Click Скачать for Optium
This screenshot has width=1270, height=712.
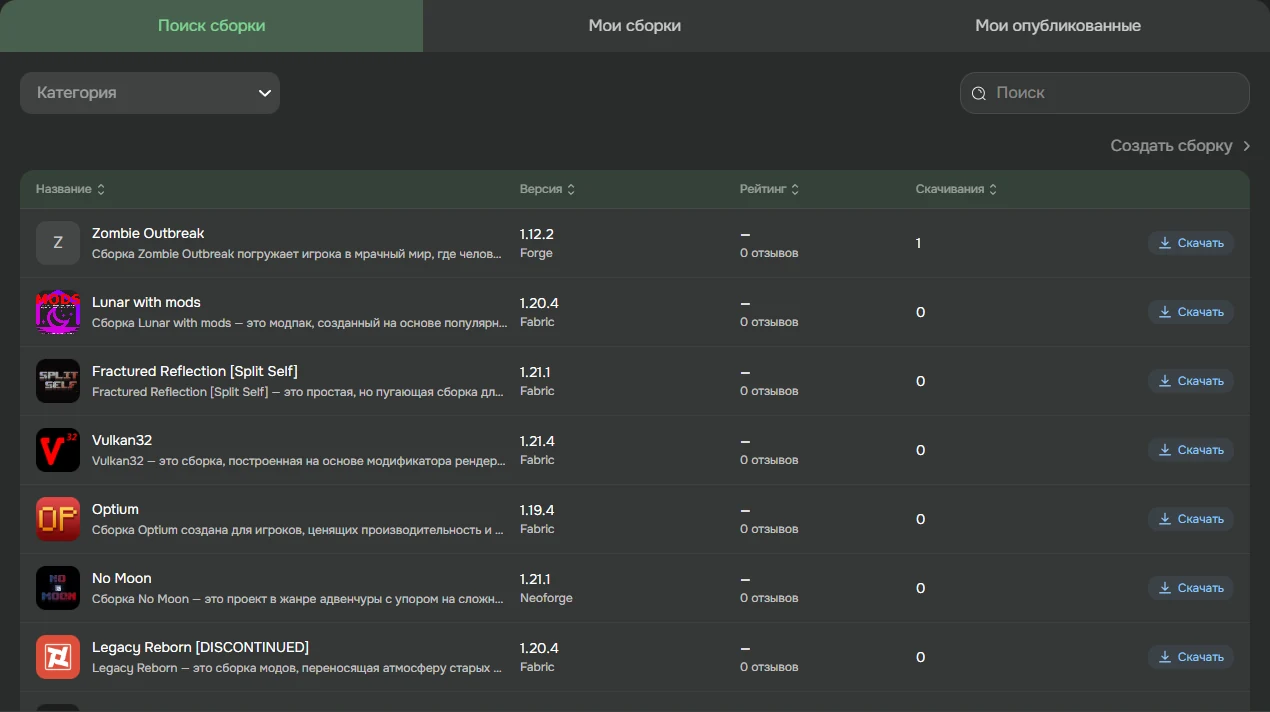coord(1191,519)
